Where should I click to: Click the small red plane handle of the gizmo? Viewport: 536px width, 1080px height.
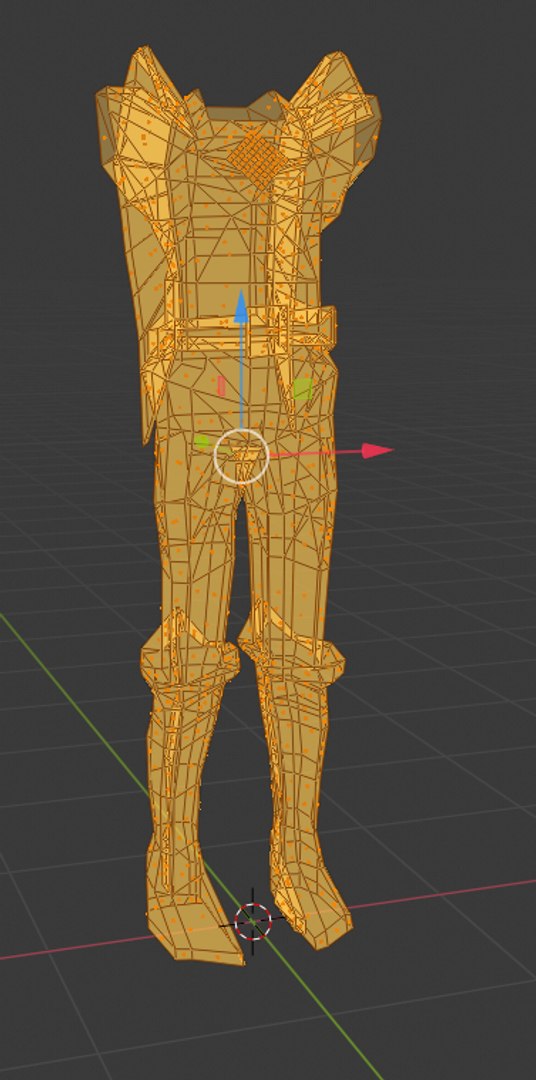(221, 386)
